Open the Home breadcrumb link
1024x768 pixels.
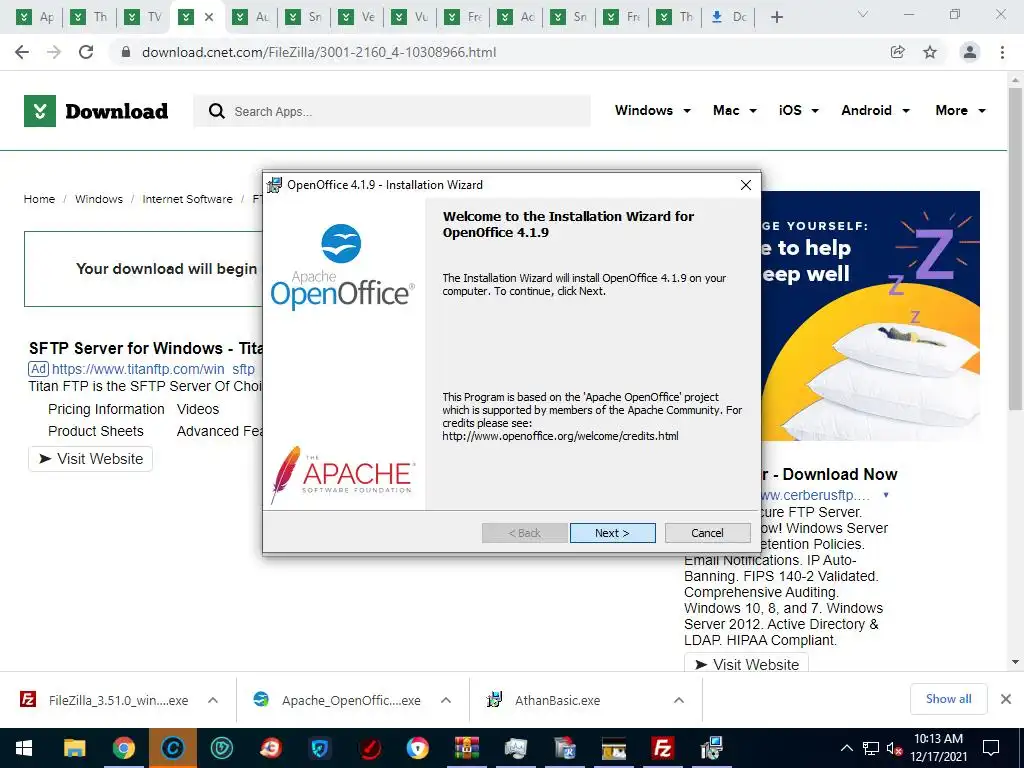click(x=39, y=199)
